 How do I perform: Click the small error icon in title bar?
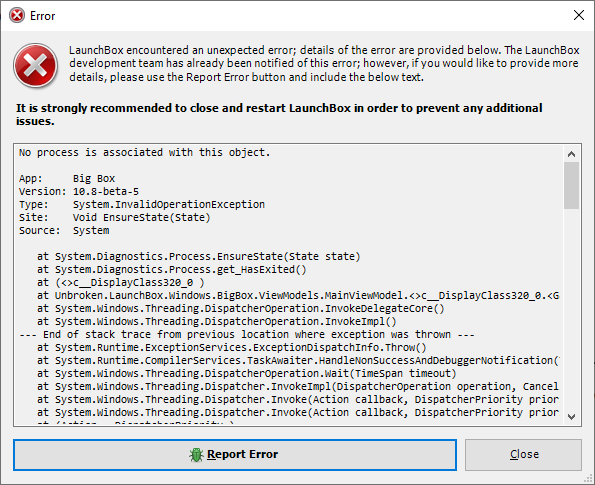pos(17,16)
